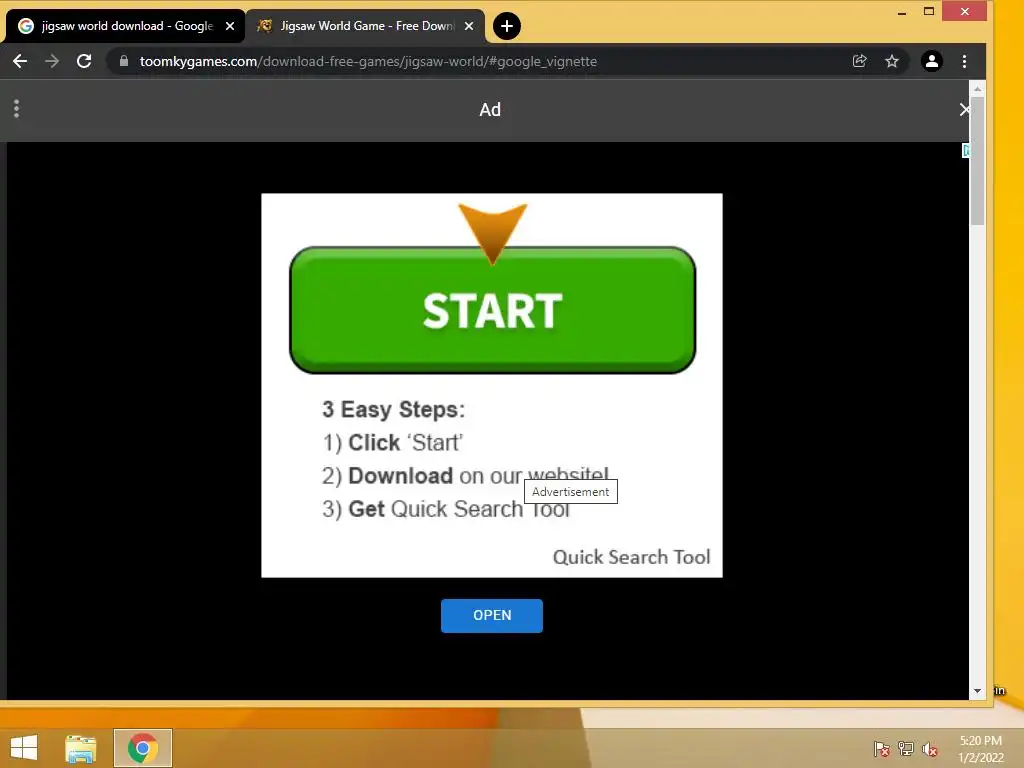Click the '3 Easy Steps:' text

coord(393,409)
